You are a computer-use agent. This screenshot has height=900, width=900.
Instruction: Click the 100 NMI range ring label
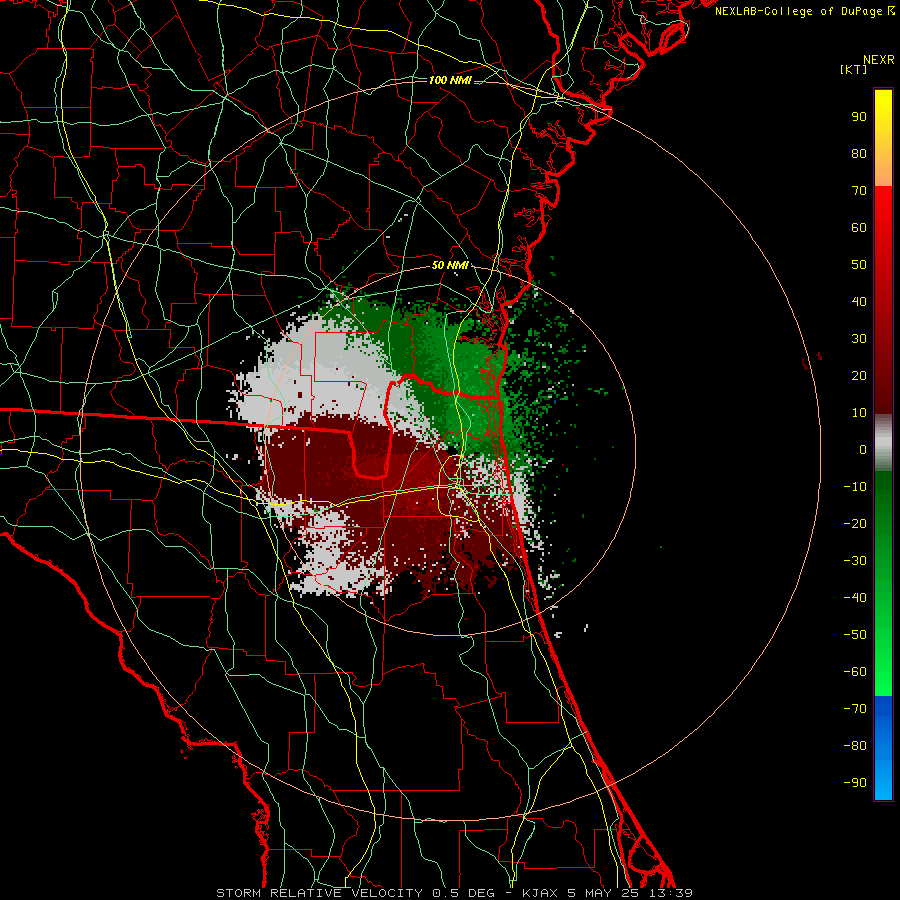tap(451, 80)
